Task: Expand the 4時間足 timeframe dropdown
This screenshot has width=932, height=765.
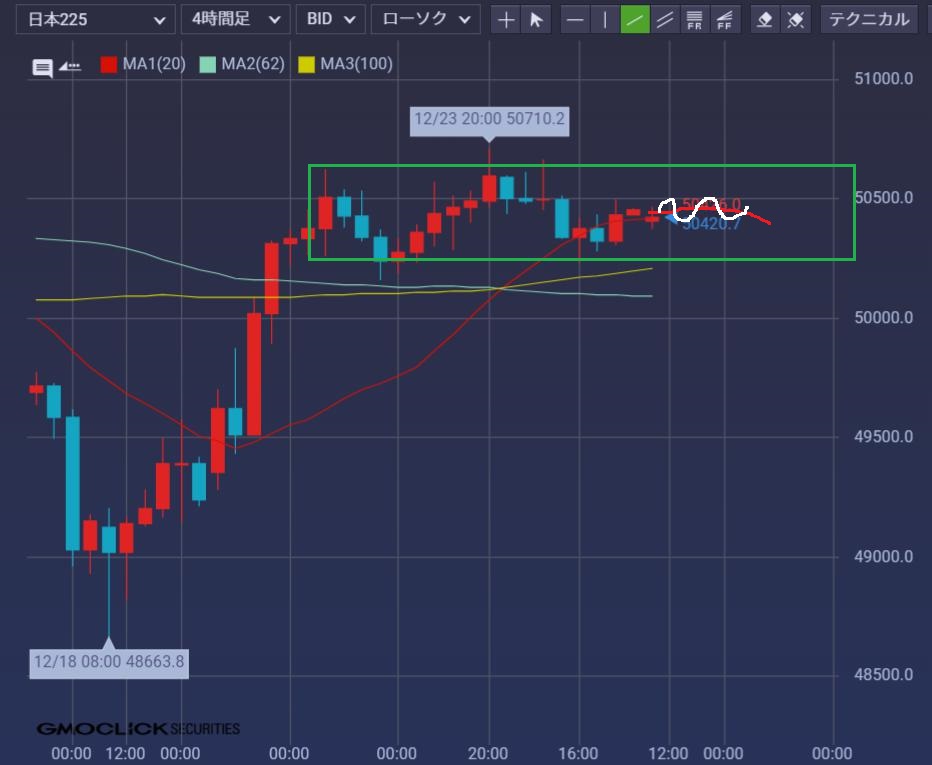Action: [x=236, y=19]
